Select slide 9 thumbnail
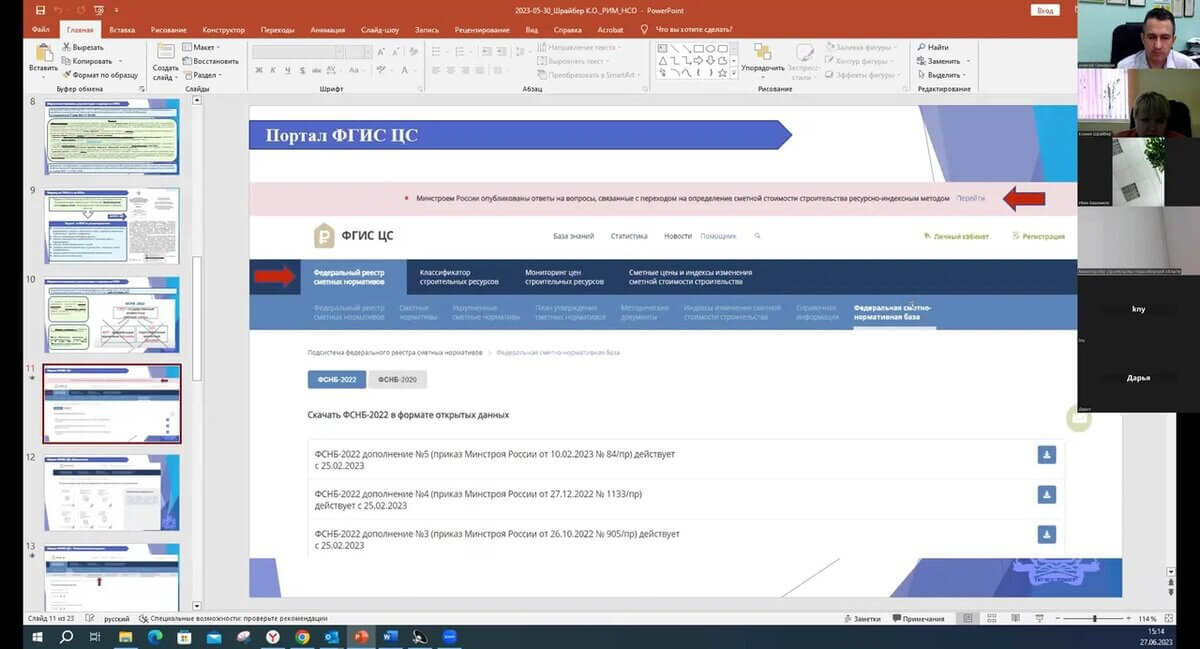Viewport: 1200px width, 649px height. pos(112,226)
